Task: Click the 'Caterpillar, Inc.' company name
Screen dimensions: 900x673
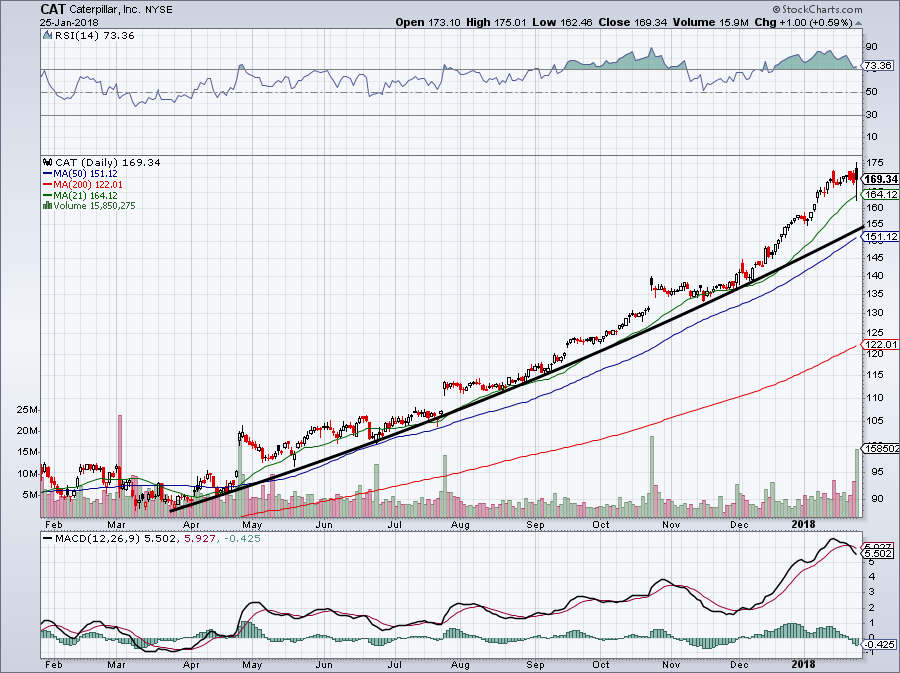Action: pyautogui.click(x=103, y=10)
